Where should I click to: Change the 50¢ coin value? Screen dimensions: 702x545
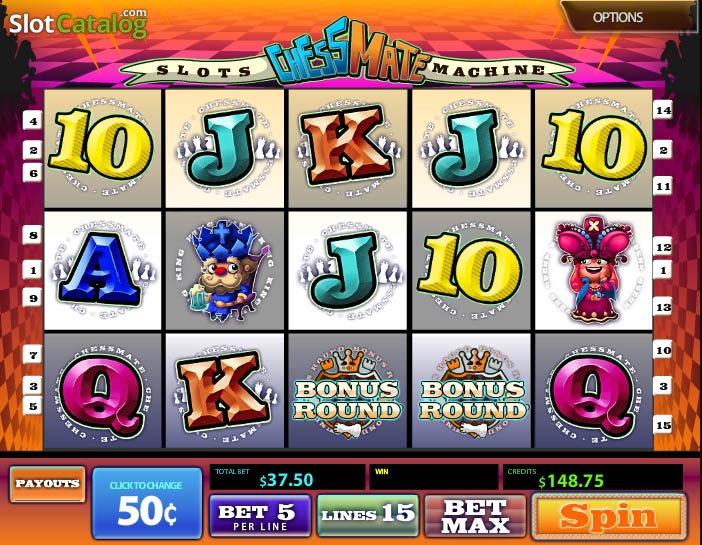coord(147,503)
